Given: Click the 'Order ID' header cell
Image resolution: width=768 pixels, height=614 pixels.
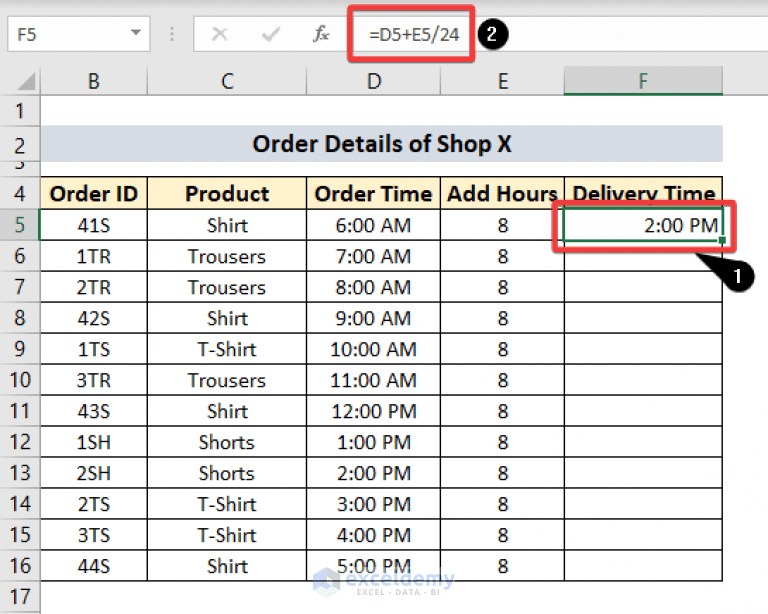Looking at the screenshot, I should (94, 193).
